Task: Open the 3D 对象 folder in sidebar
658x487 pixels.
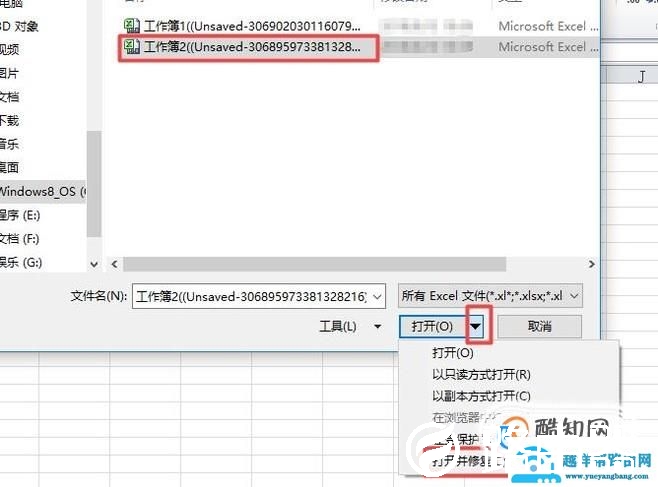Action: point(19,26)
